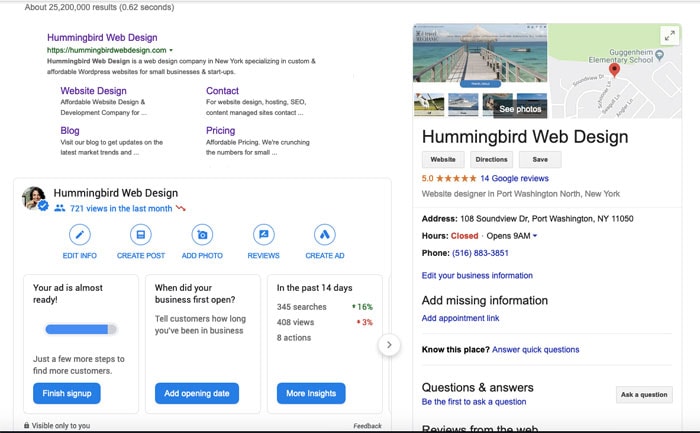Open the large pier website photo
The height and width of the screenshot is (433, 700).
click(x=480, y=53)
